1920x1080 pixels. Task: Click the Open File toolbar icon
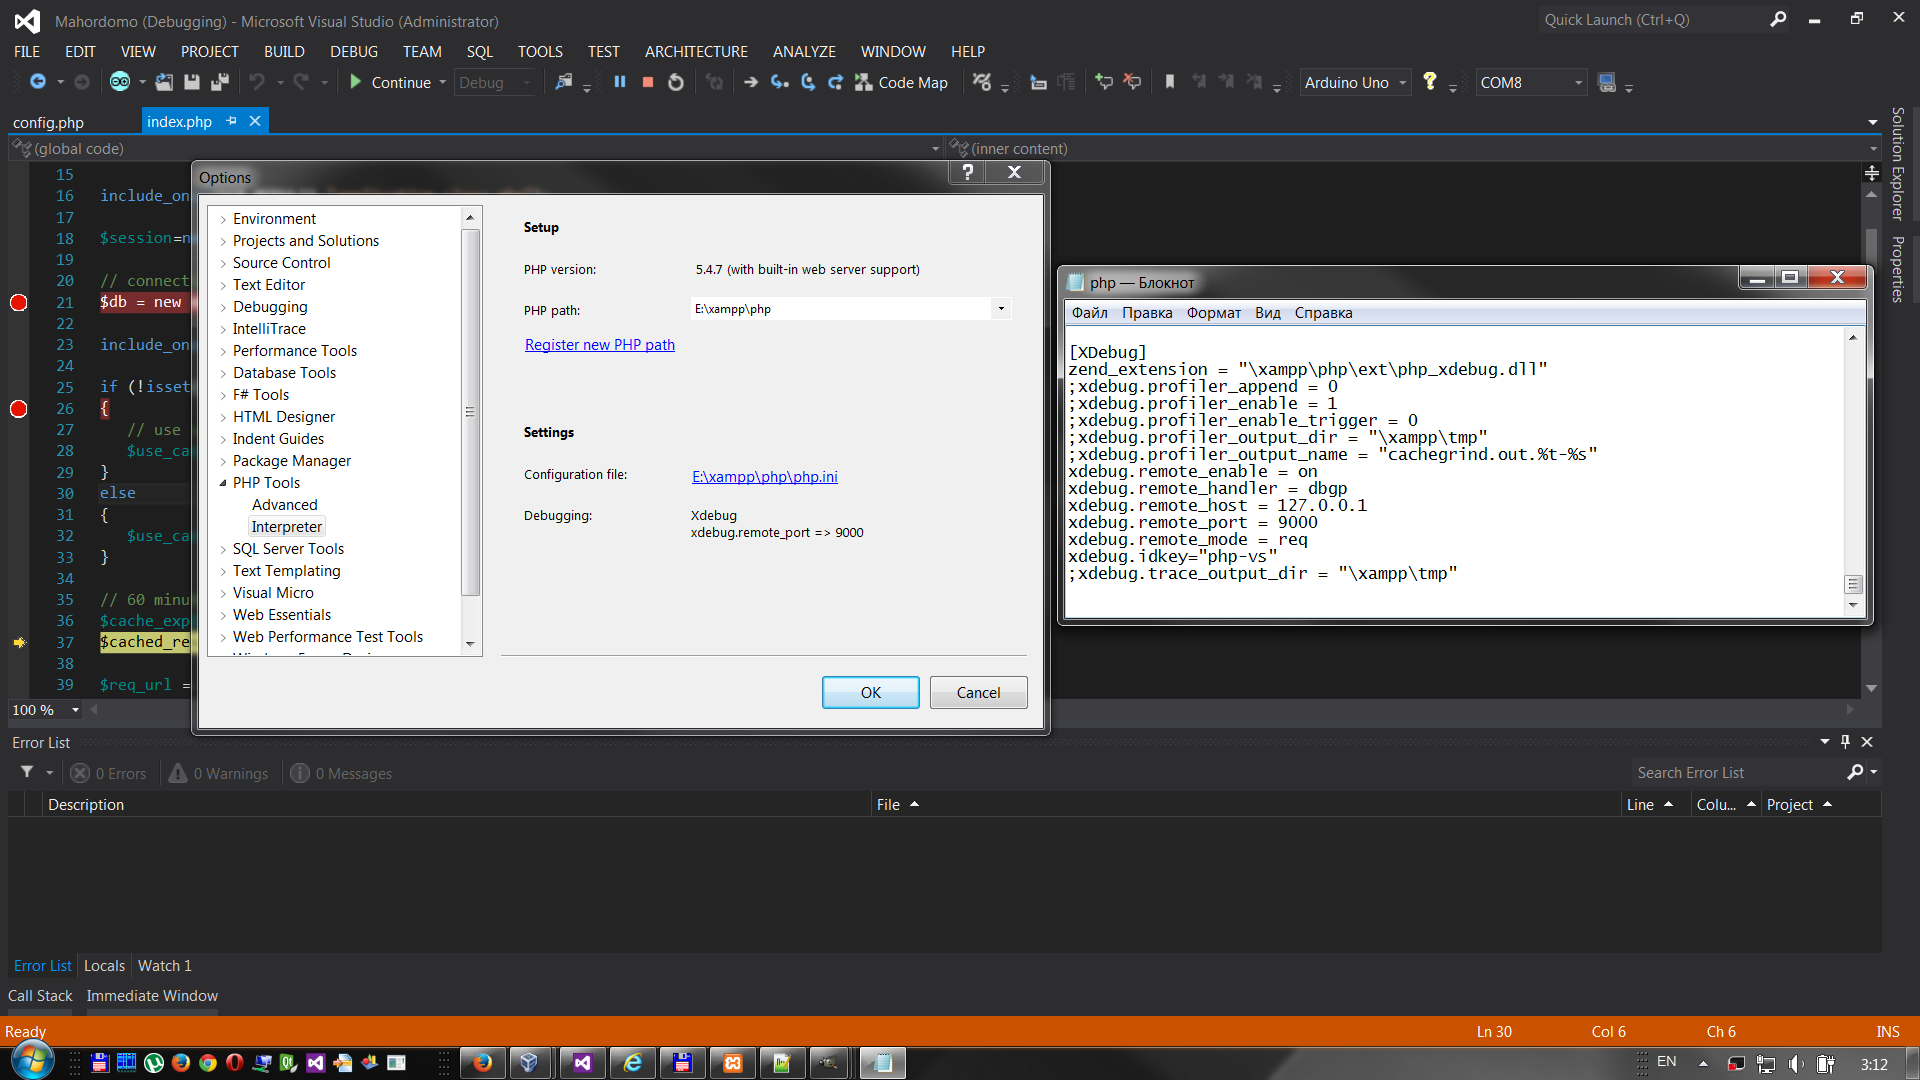pos(164,82)
